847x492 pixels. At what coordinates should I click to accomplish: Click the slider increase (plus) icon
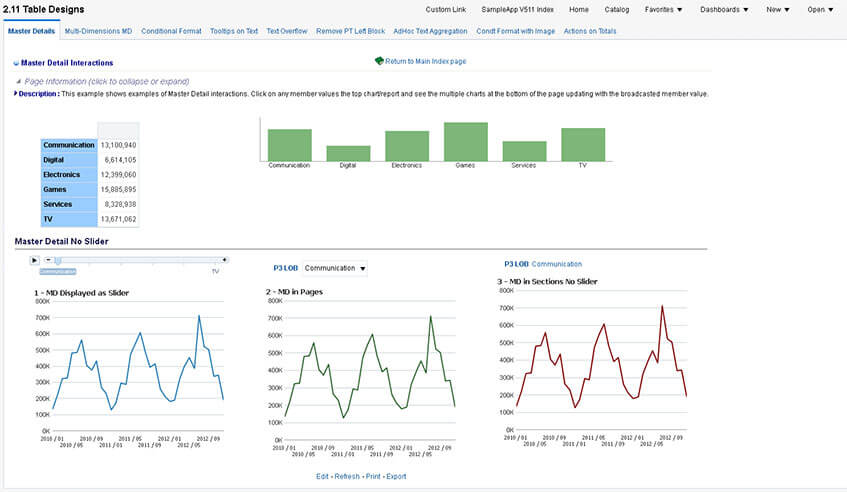click(x=224, y=260)
